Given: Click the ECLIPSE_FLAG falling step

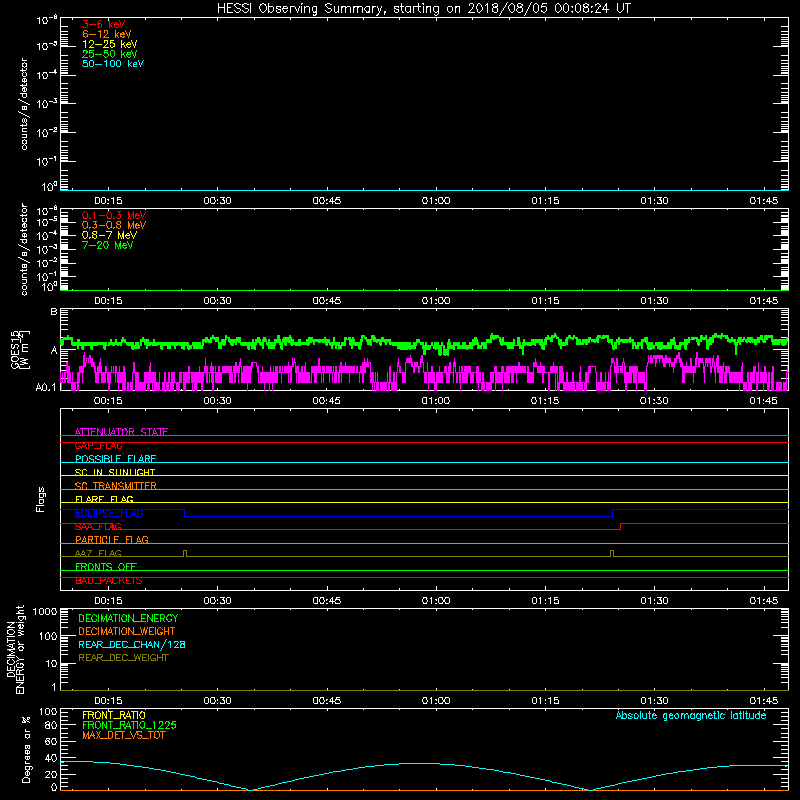Looking at the screenshot, I should [x=185, y=513].
